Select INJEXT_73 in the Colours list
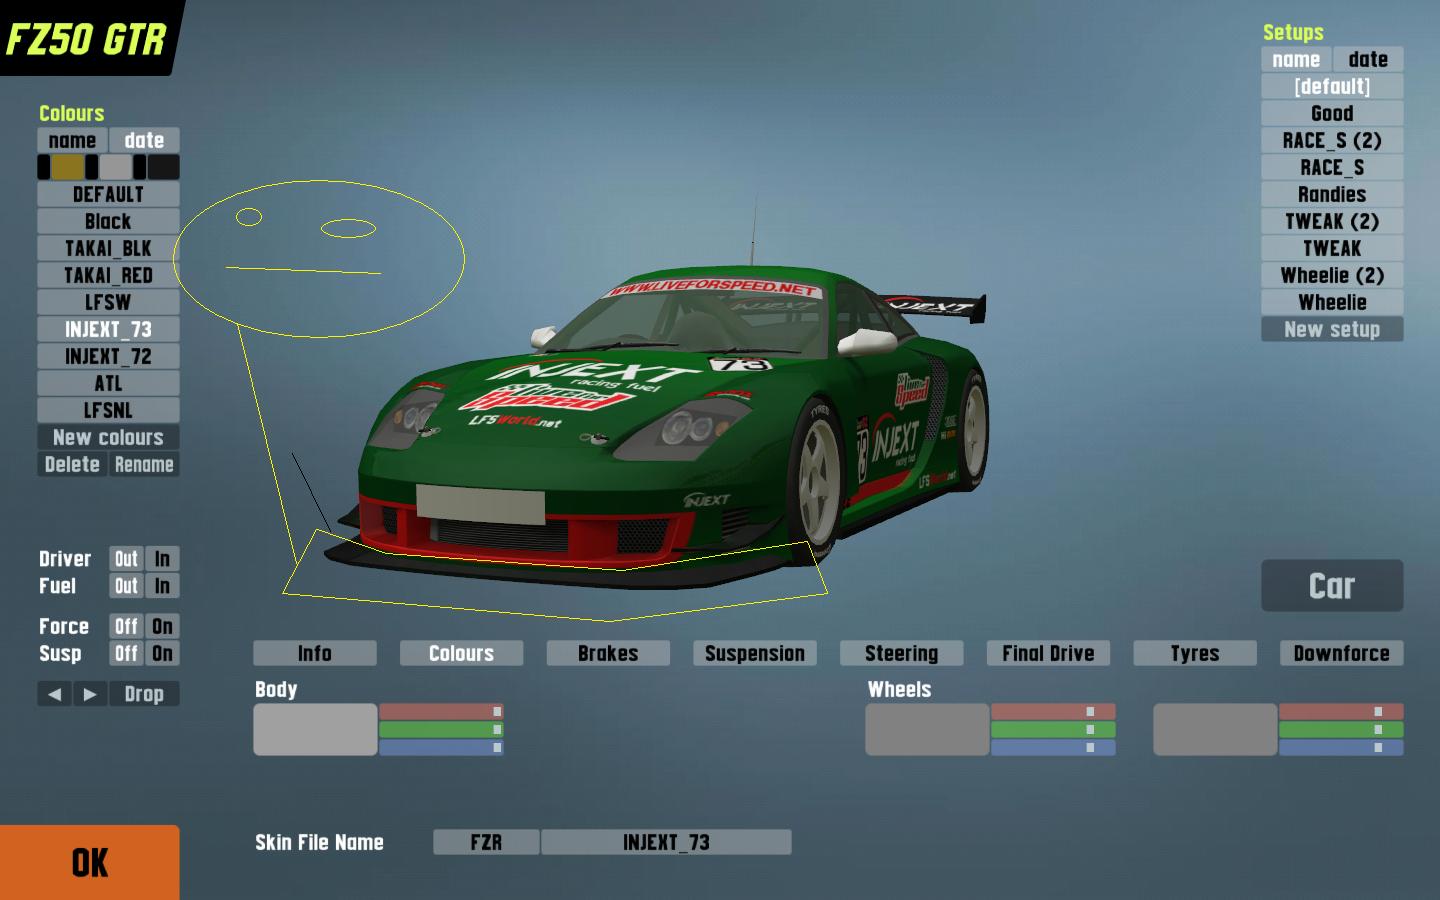The width and height of the screenshot is (1440, 900). pyautogui.click(x=108, y=329)
